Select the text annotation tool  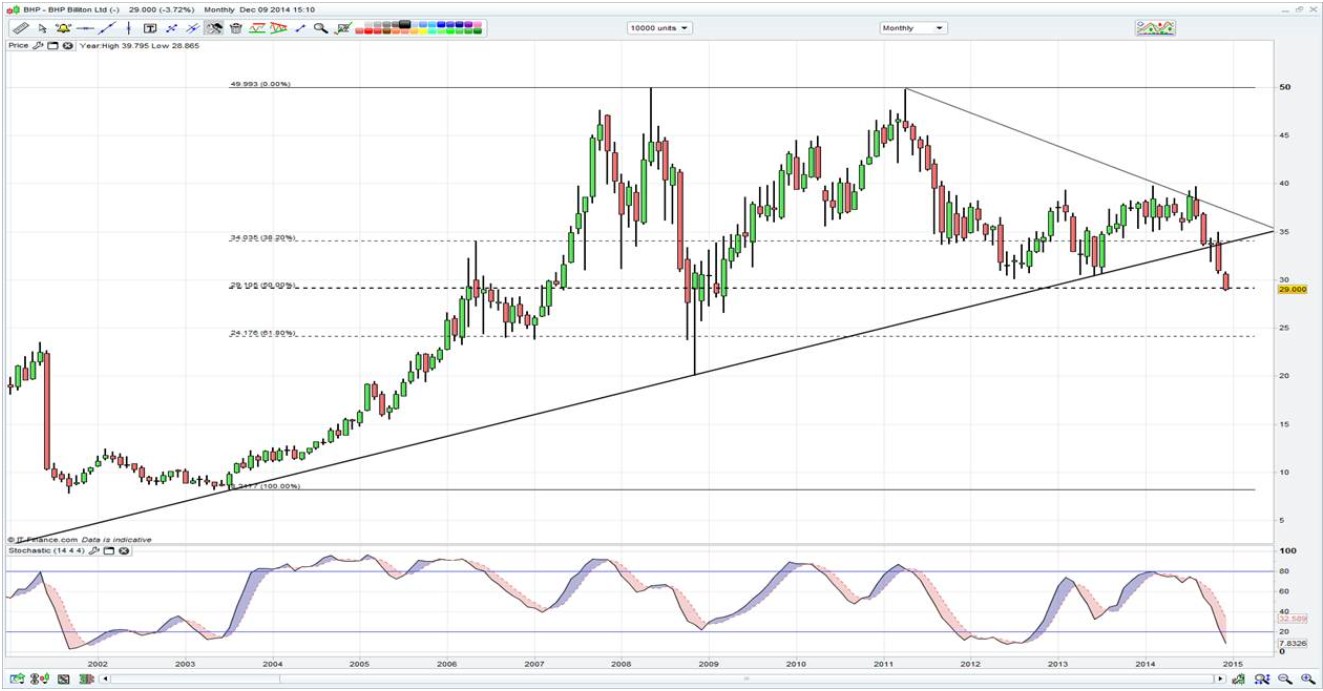pyautogui.click(x=150, y=28)
